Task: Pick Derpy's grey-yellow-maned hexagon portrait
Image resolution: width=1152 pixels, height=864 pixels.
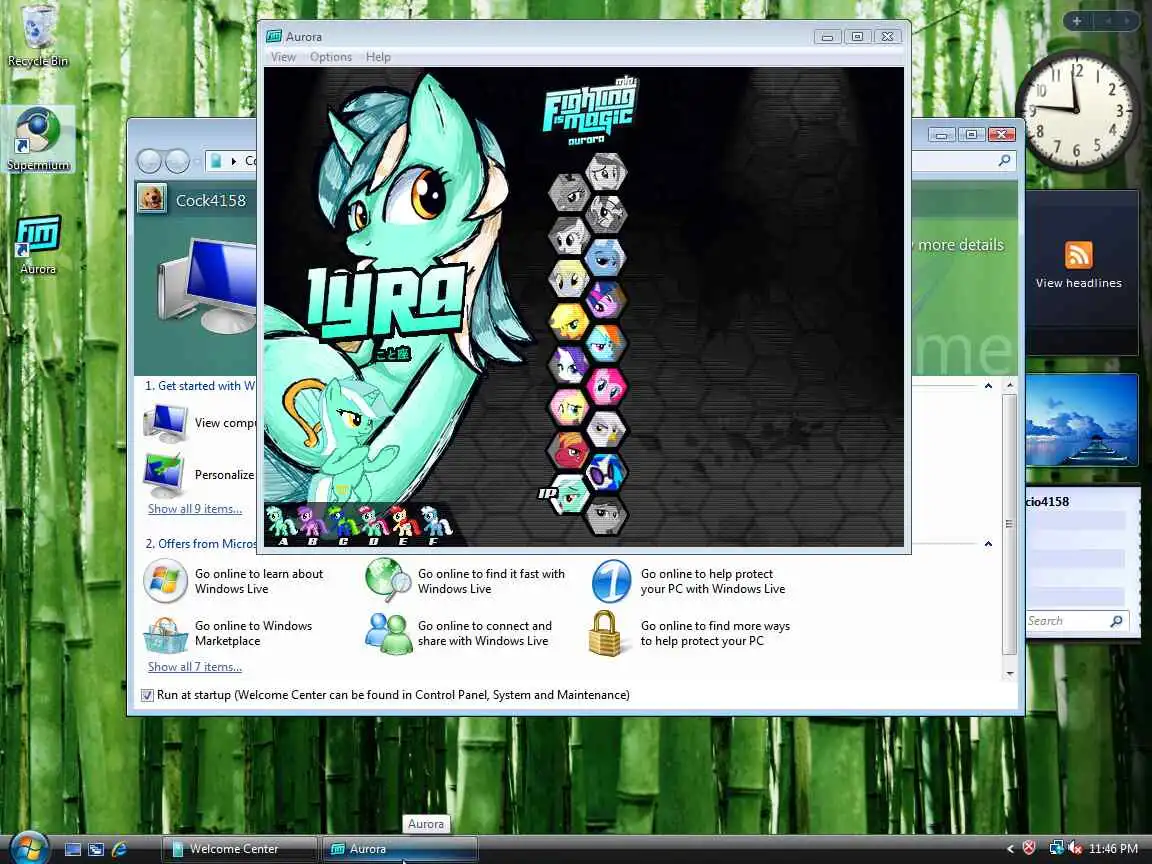Action: point(568,278)
